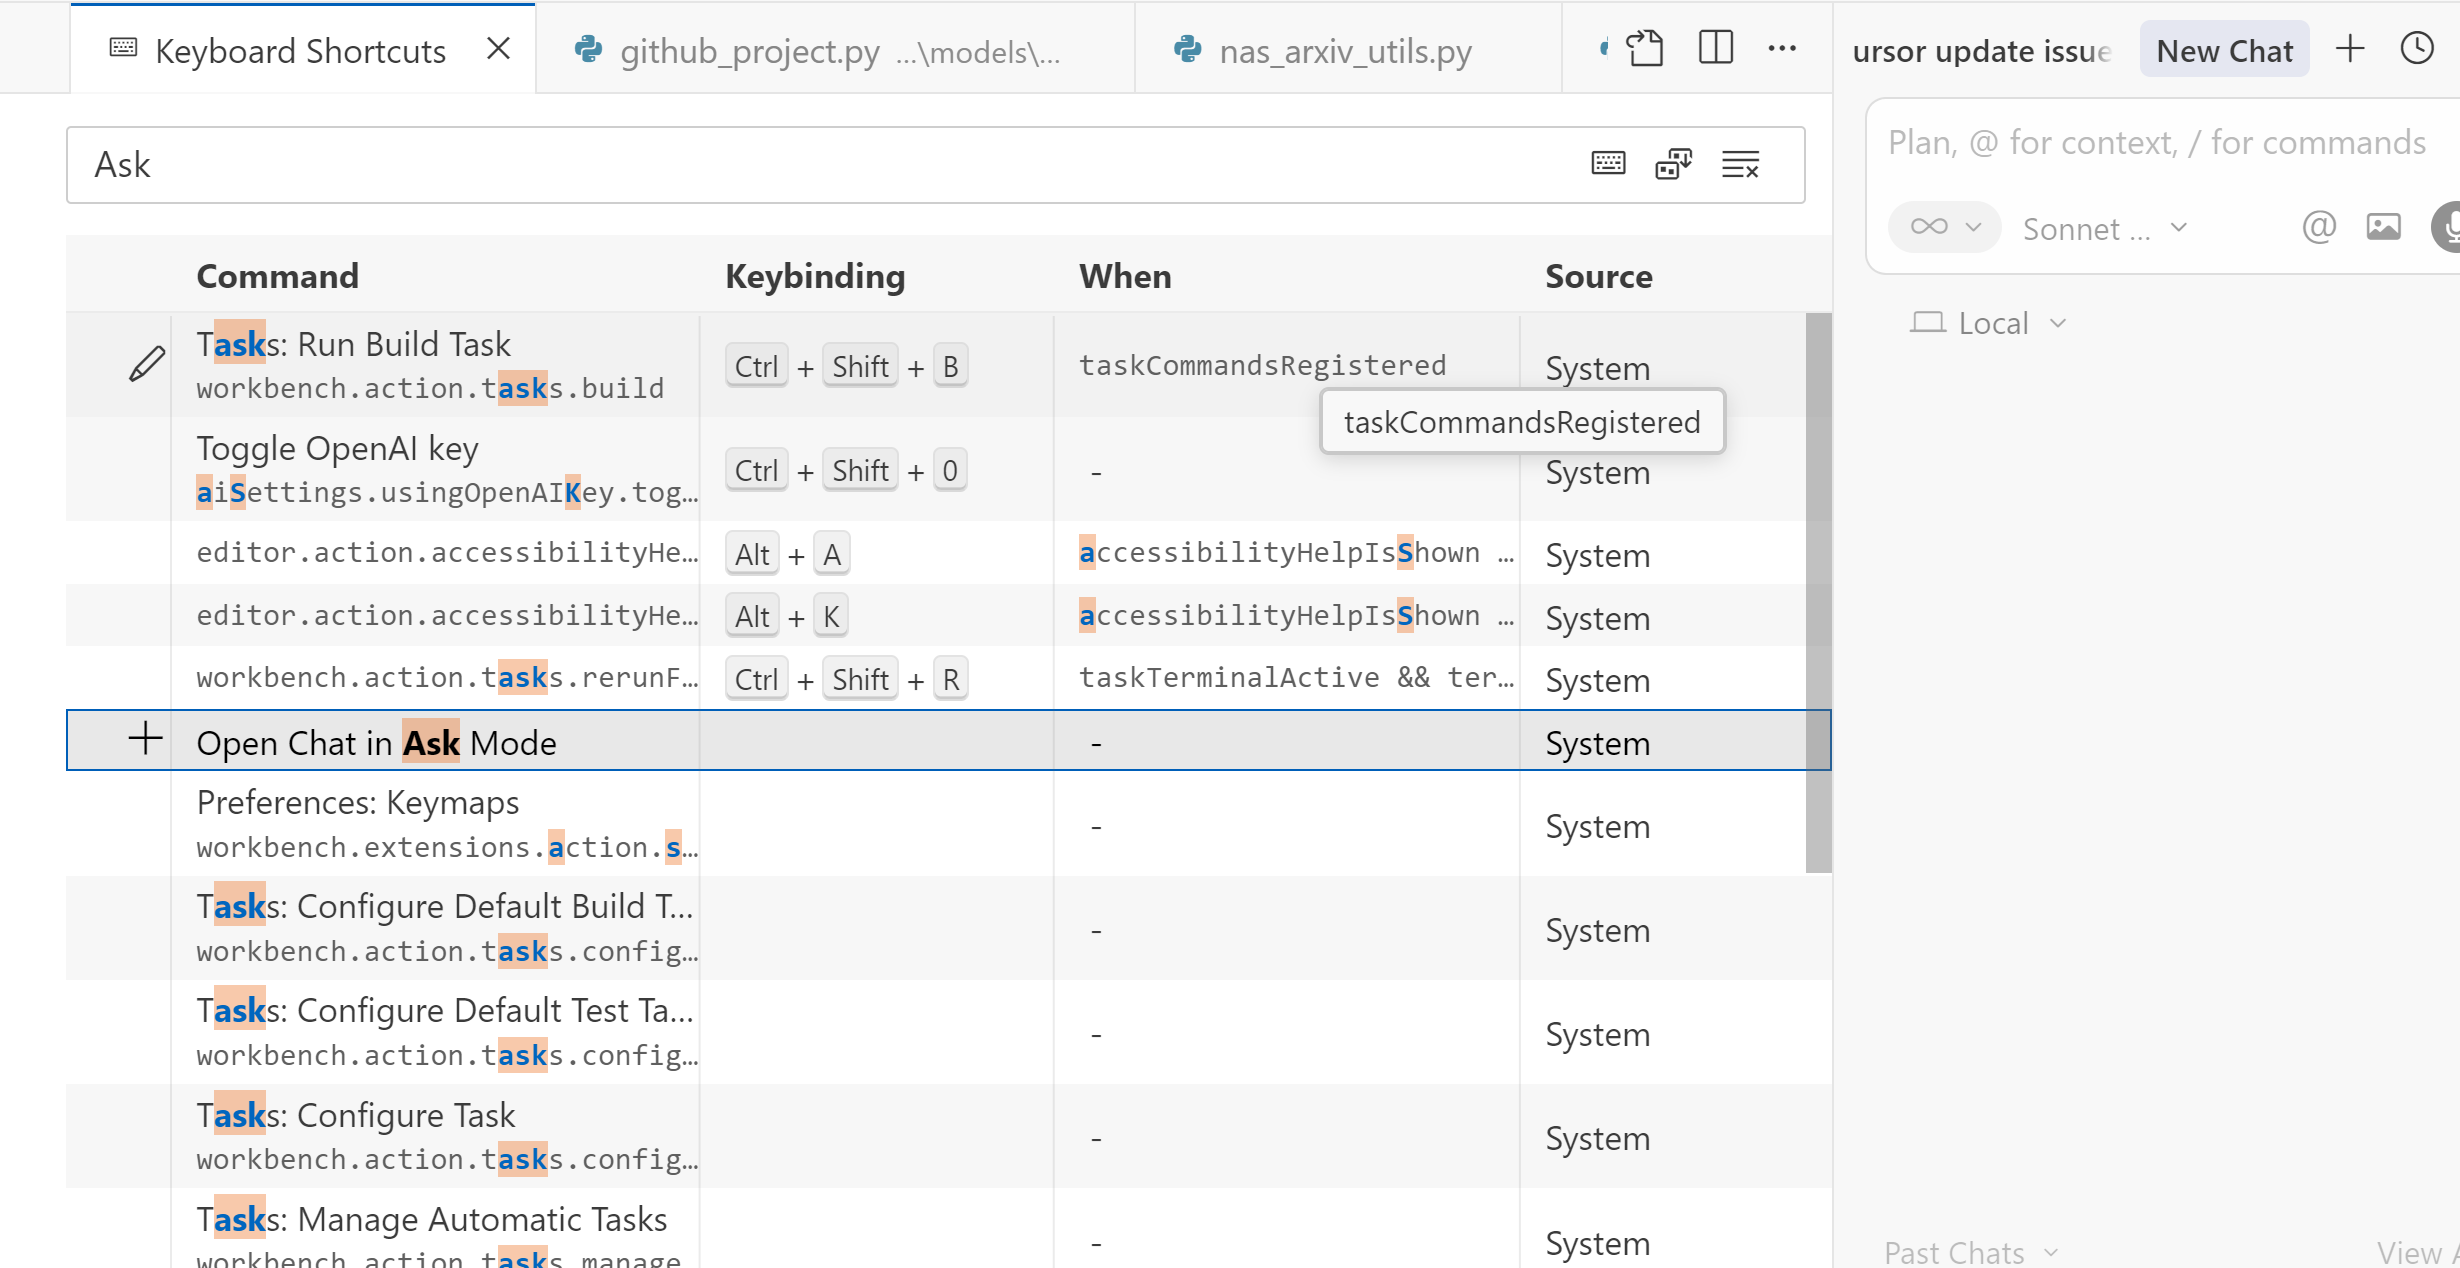Switch to nas_arxiv_utils.py tab
2460x1268 pixels.
click(x=1345, y=50)
